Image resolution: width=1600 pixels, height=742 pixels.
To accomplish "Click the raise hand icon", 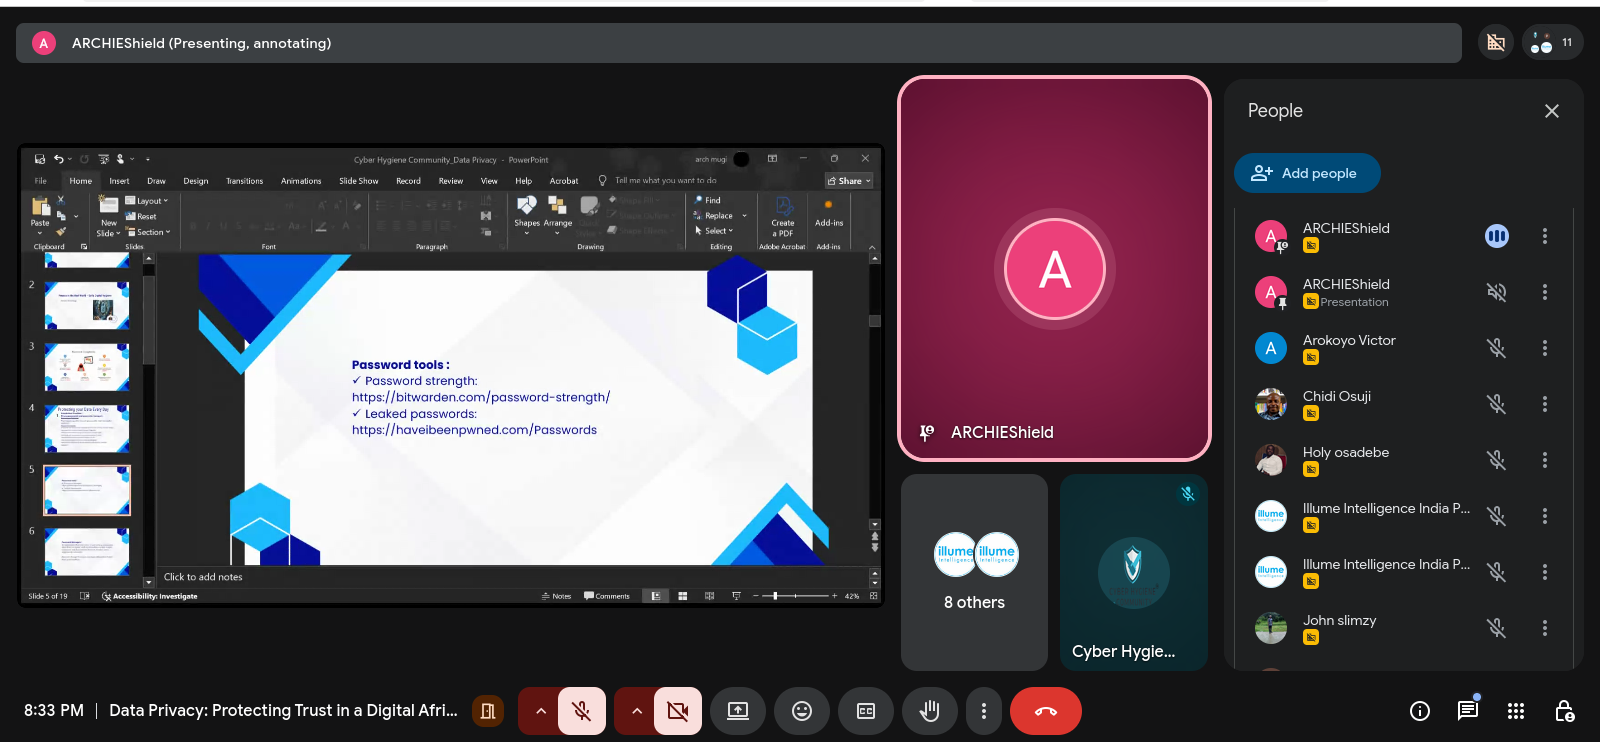I will click(x=929, y=711).
